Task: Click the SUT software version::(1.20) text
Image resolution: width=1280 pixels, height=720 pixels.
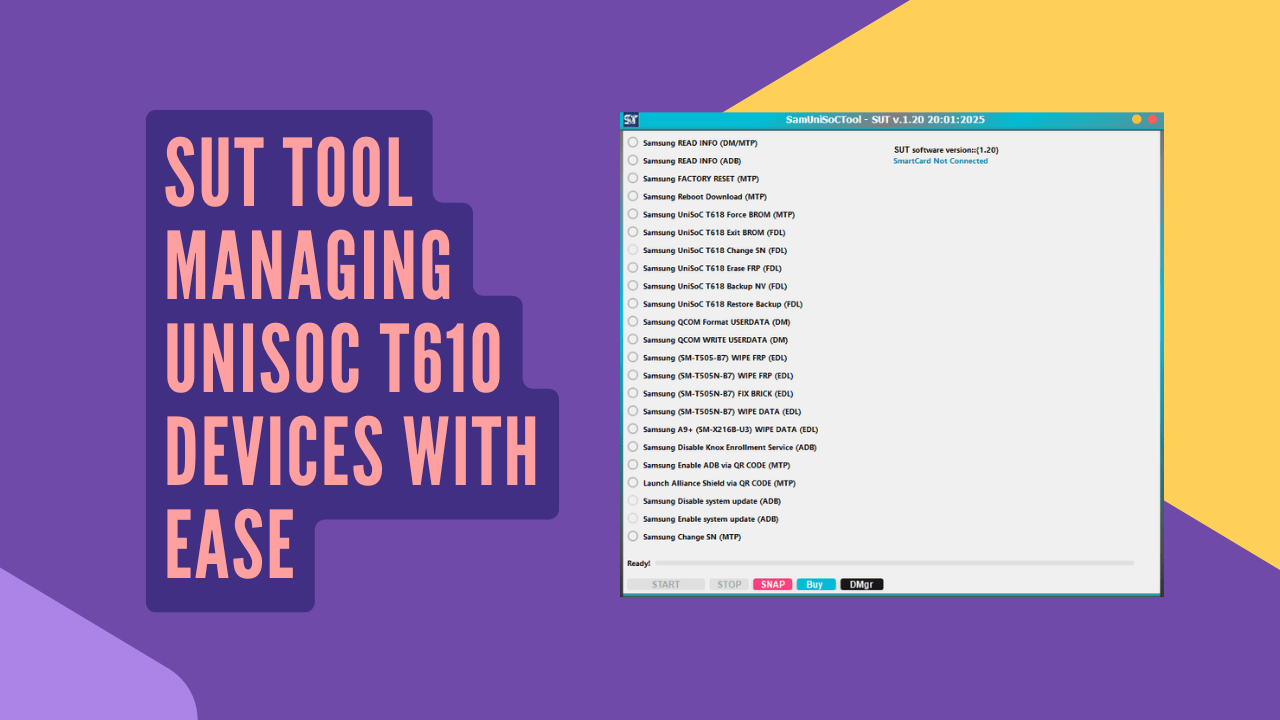Action: click(946, 150)
